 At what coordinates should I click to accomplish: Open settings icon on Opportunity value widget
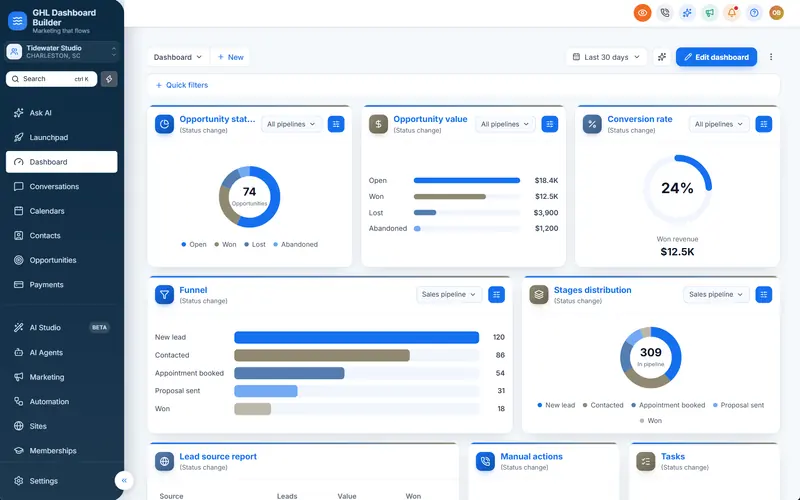pos(549,124)
